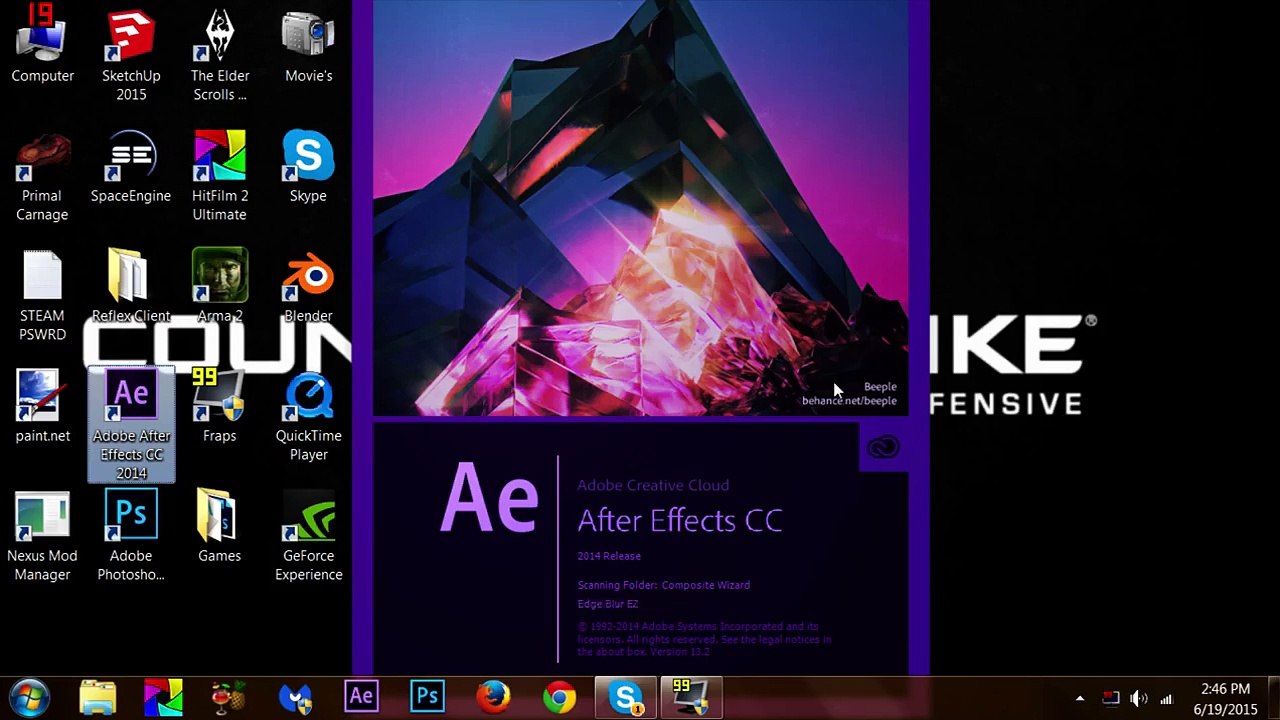Switch to Skype in the taskbar
Screen dimensions: 1280x720
(x=626, y=697)
